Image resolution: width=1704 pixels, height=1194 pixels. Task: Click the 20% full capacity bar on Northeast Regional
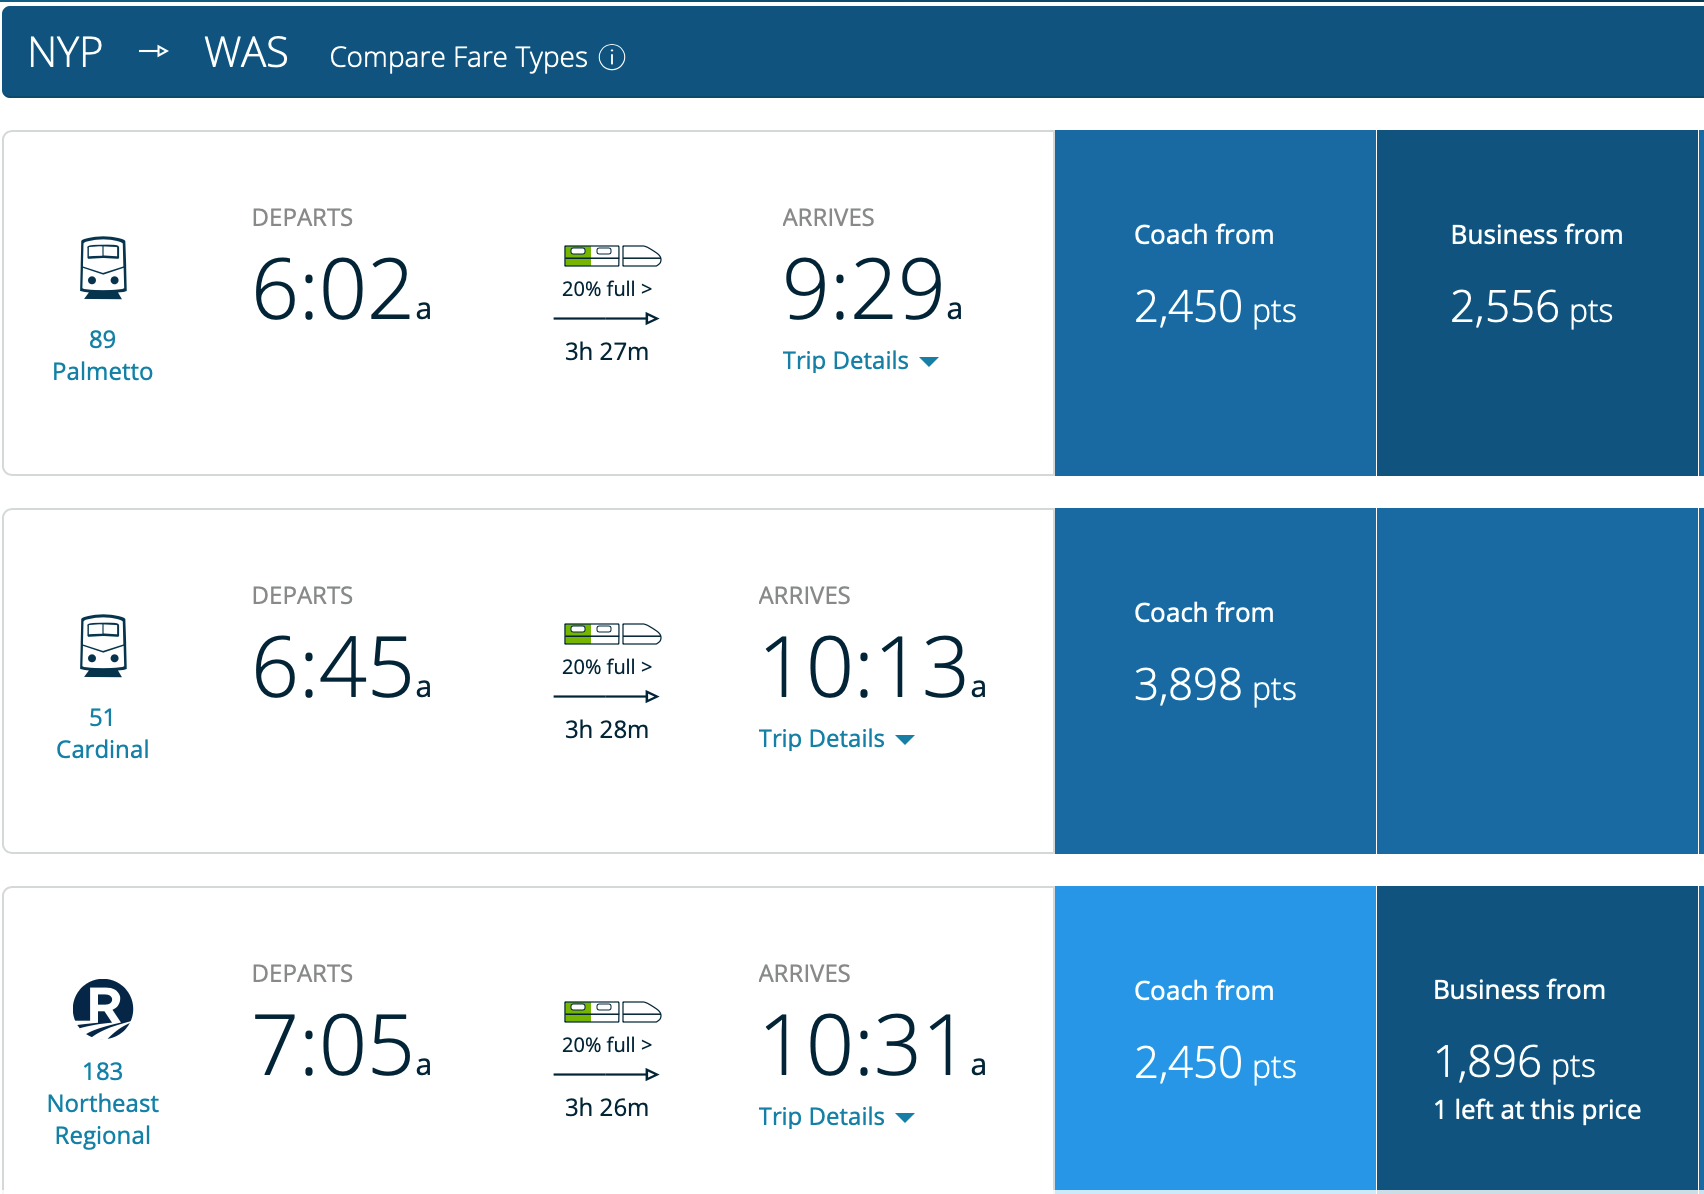click(607, 1045)
